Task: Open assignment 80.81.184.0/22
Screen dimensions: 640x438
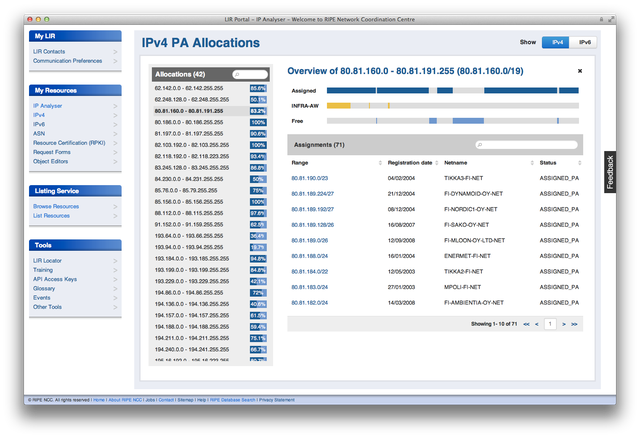Action: [x=309, y=272]
